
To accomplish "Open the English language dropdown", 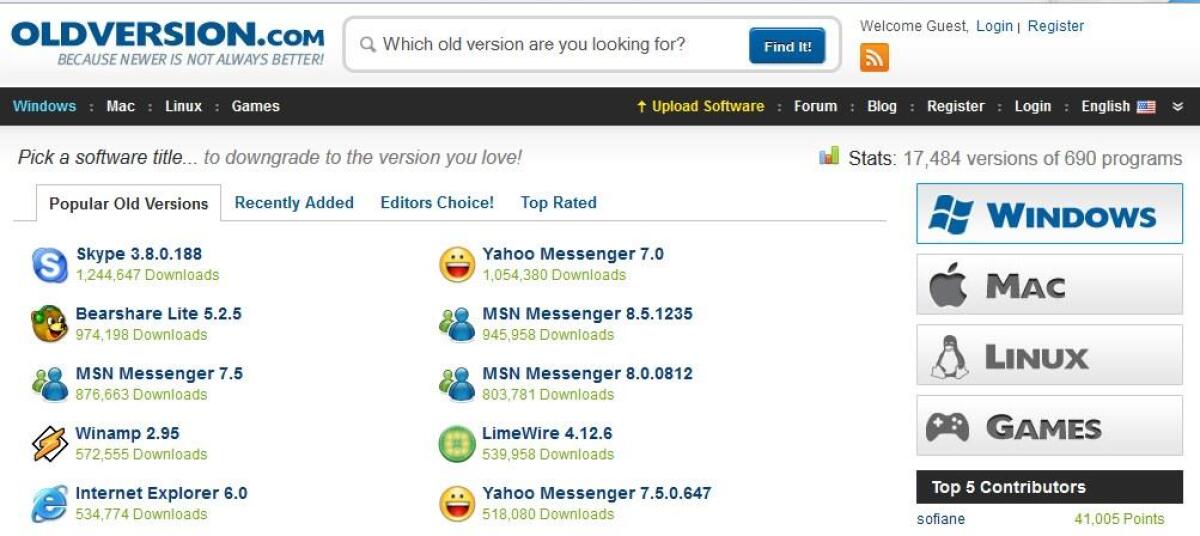I will pos(1118,106).
